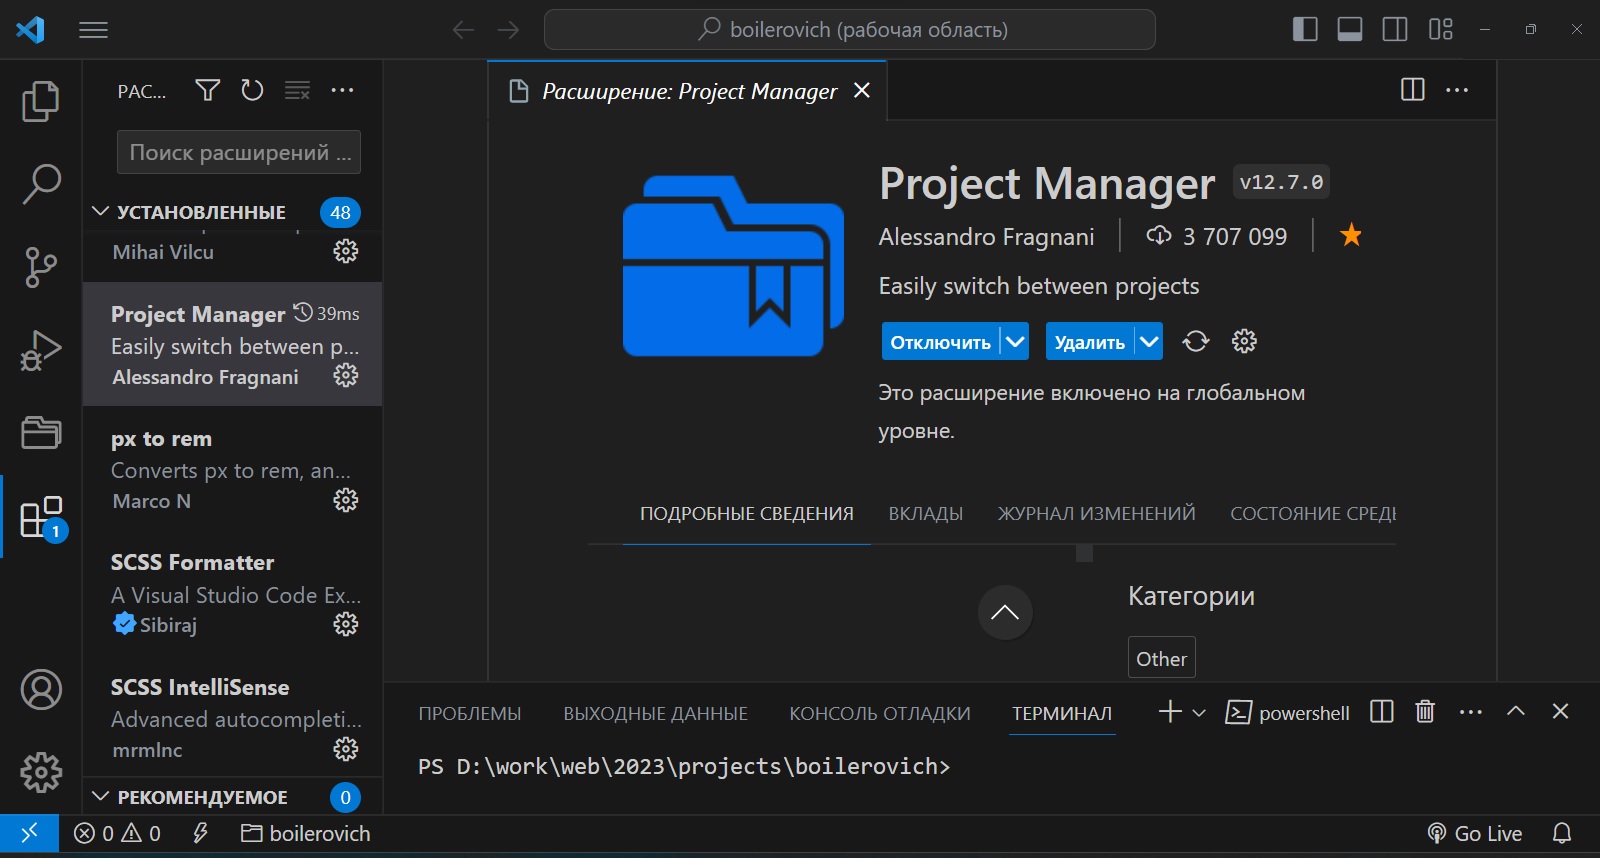This screenshot has height=858, width=1600.
Task: Open Project Manager view in activity bar
Action: (x=41, y=433)
